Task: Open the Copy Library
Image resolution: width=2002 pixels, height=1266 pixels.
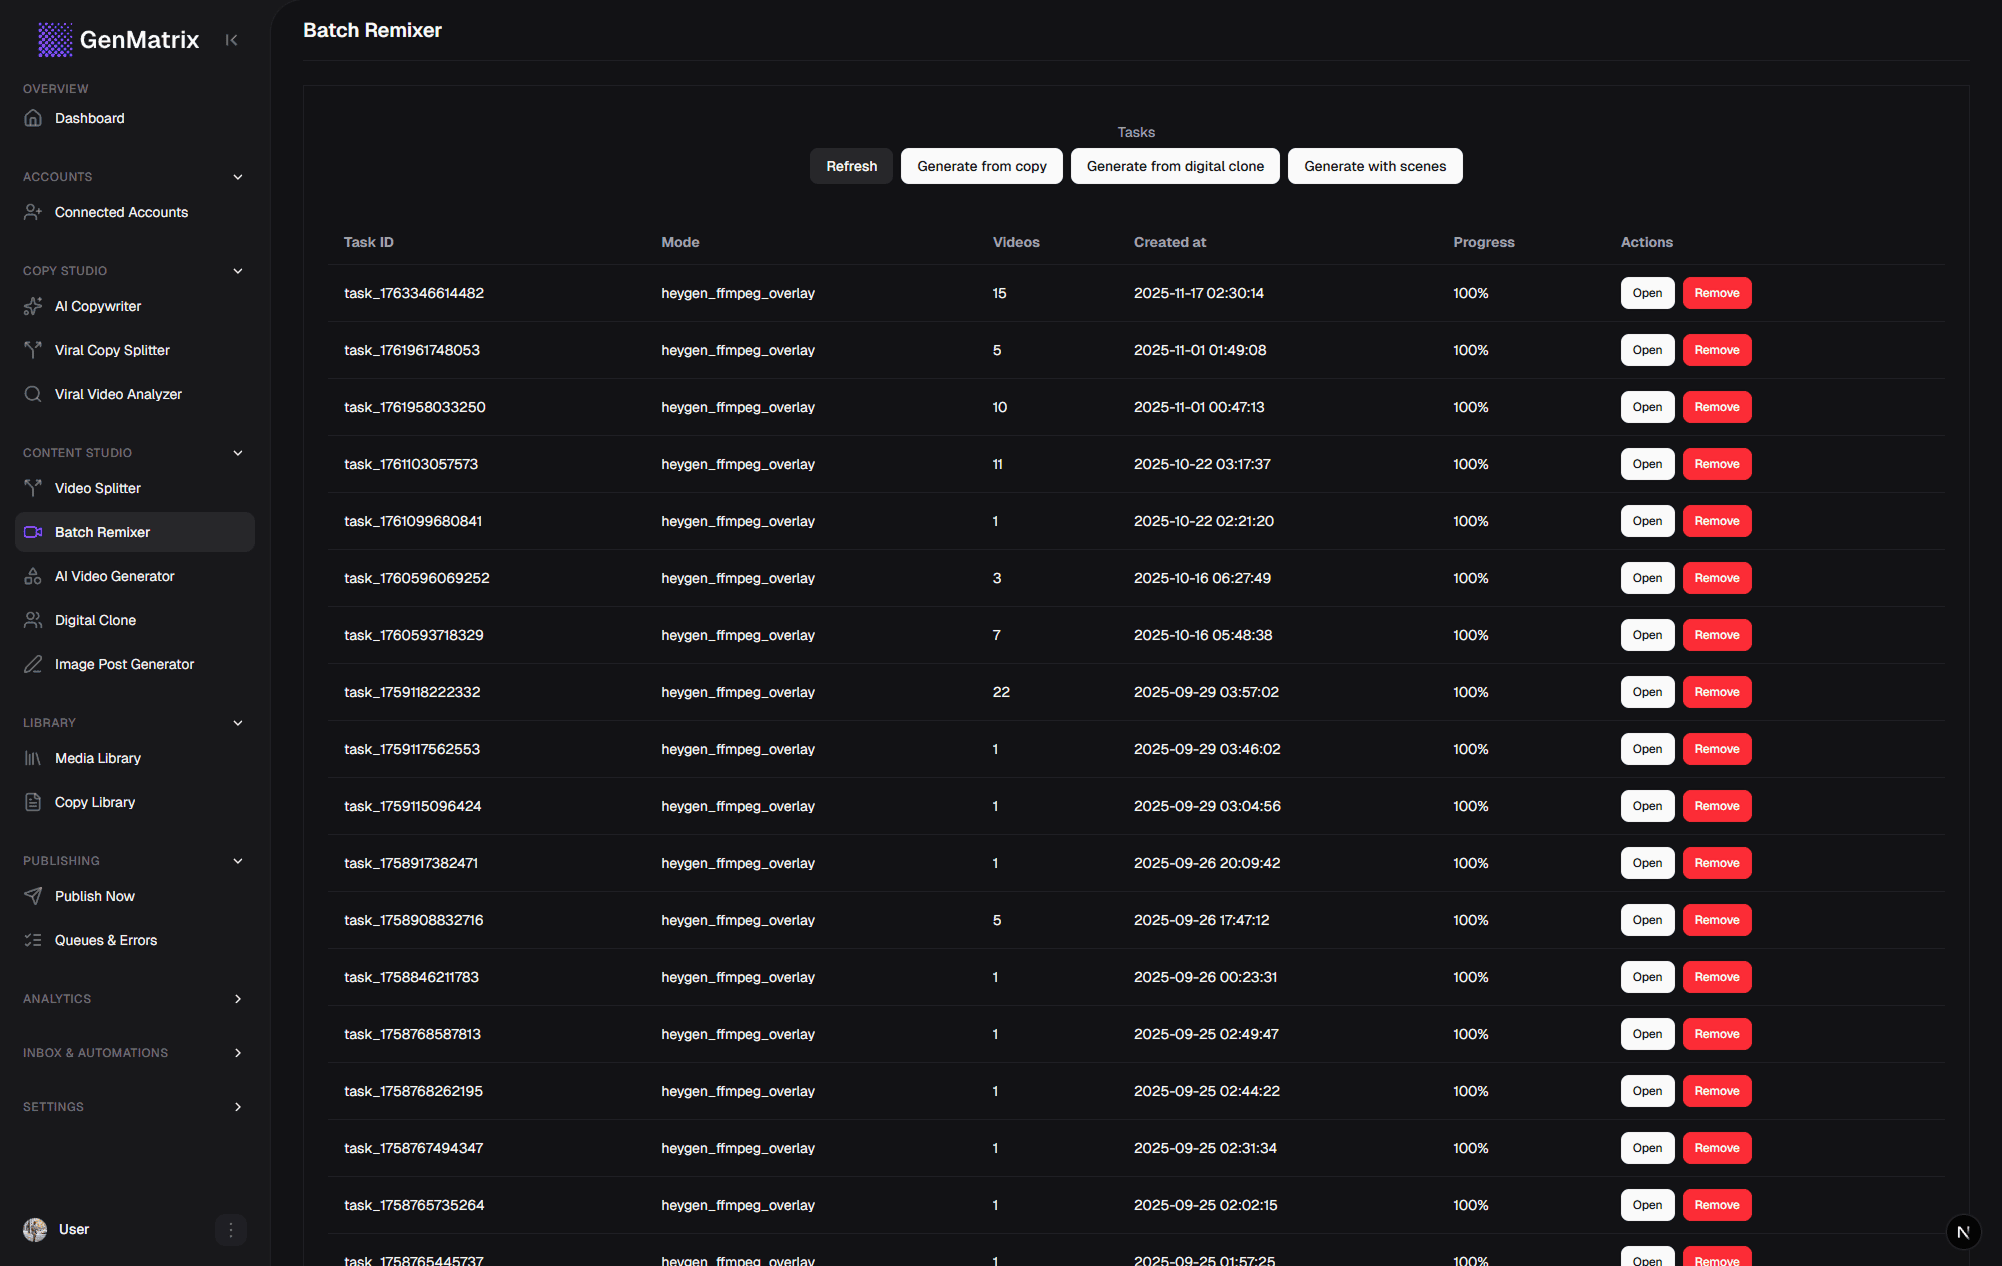Action: pyautogui.click(x=94, y=802)
